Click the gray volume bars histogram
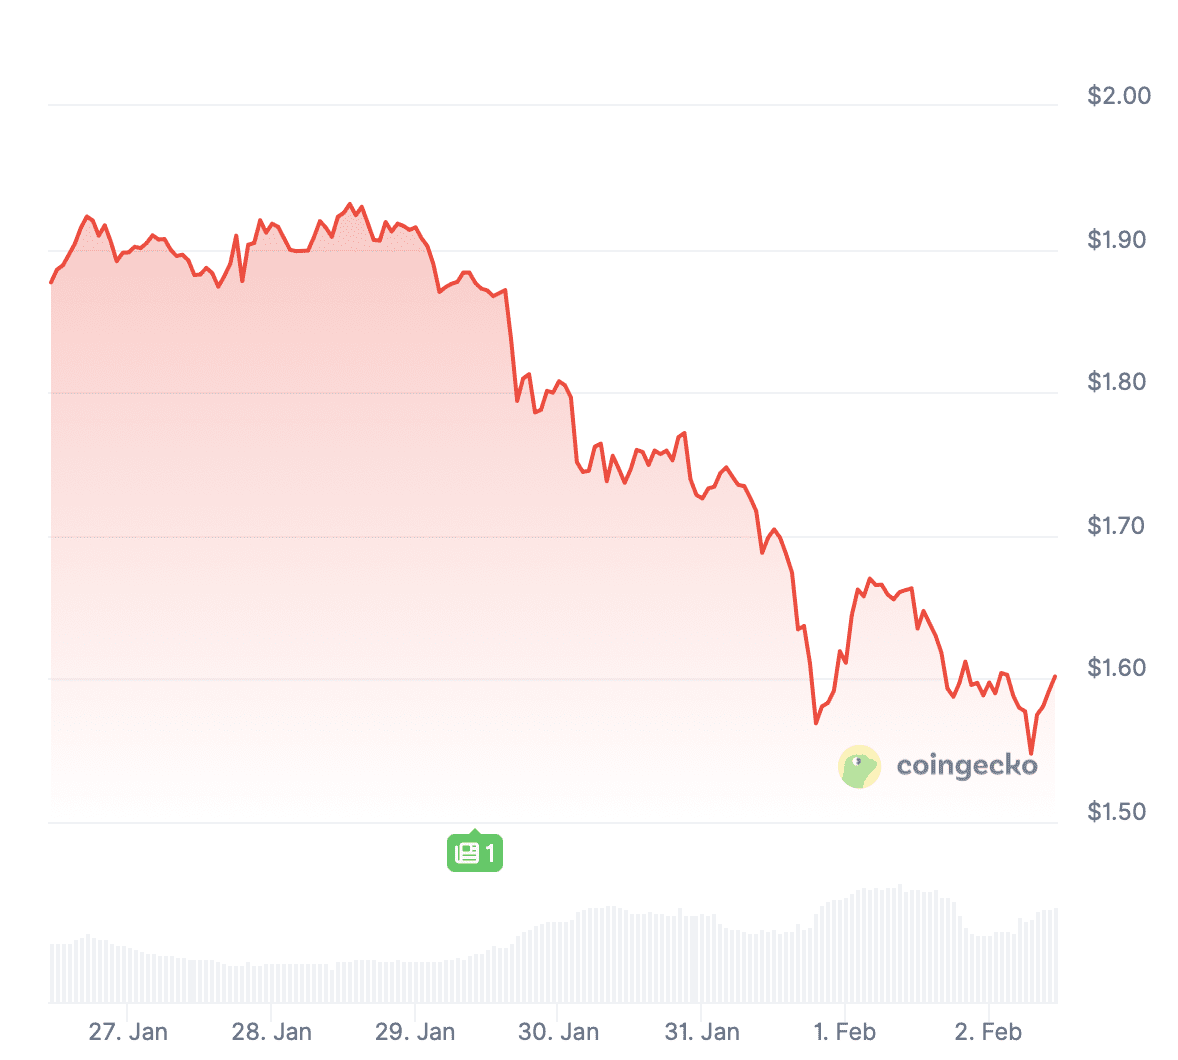1178x1060 pixels. click(553, 958)
